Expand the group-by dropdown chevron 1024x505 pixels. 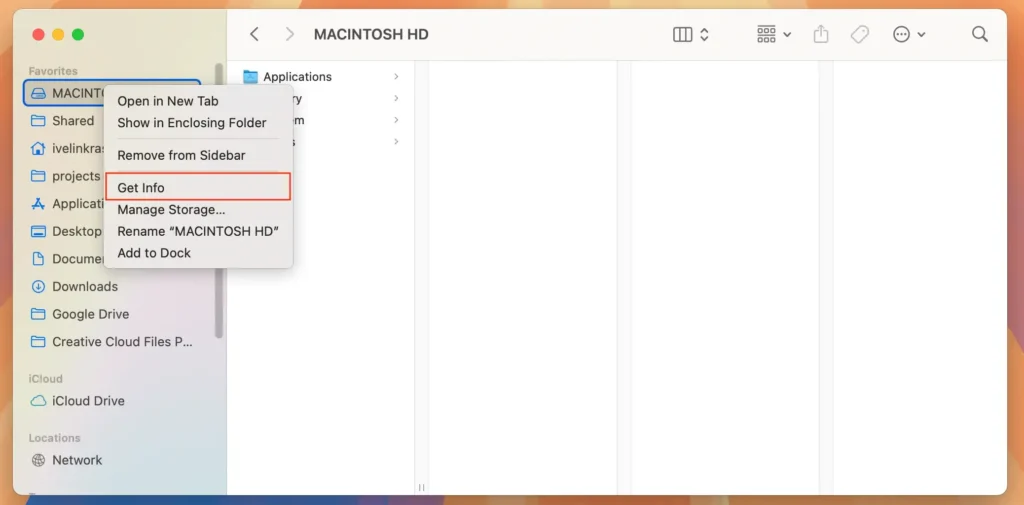pyautogui.click(x=787, y=35)
